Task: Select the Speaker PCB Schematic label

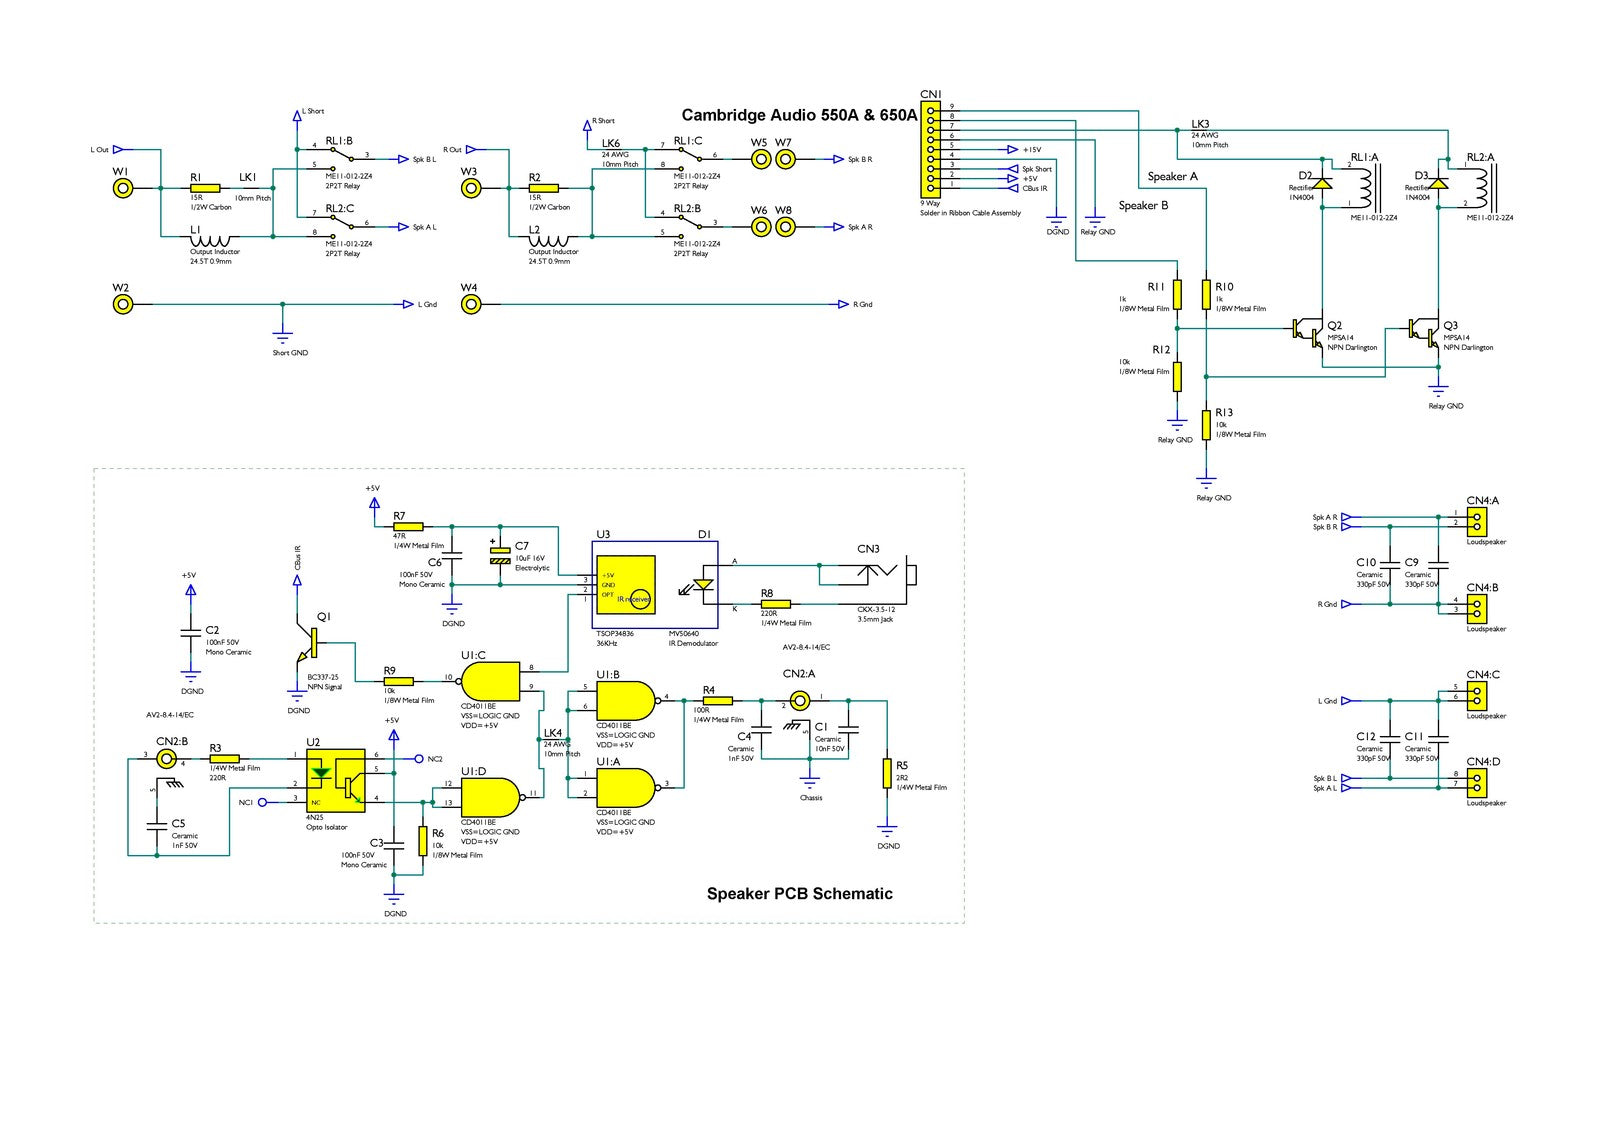Action: click(800, 893)
